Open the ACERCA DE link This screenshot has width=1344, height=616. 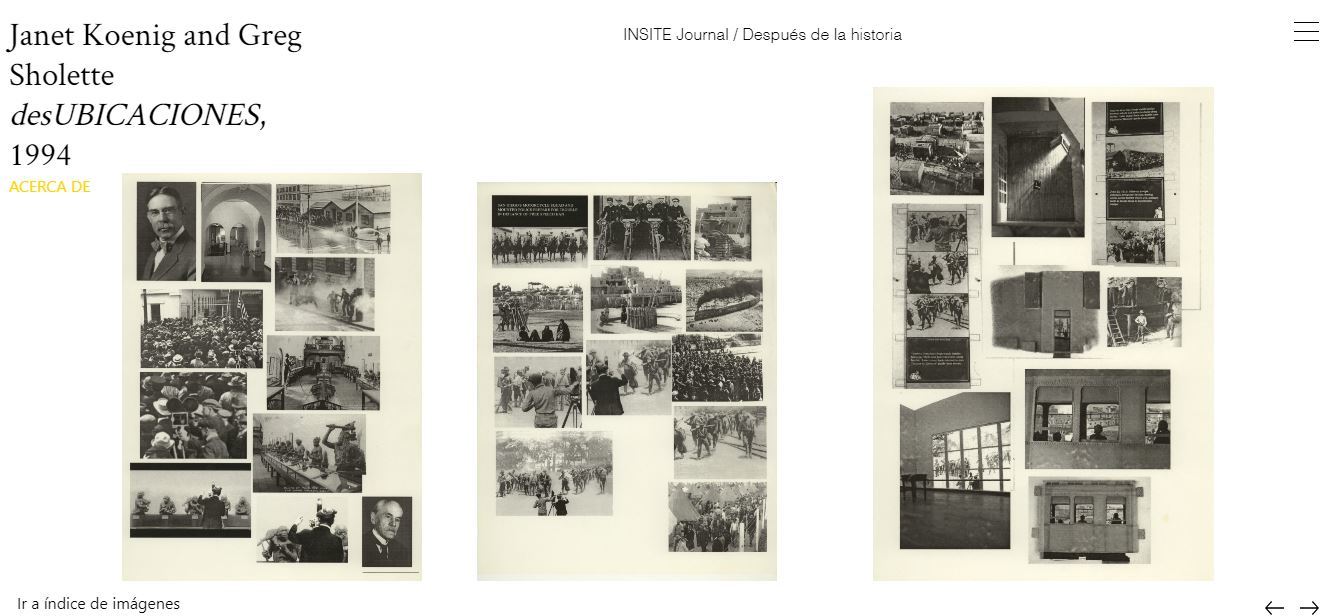click(x=50, y=187)
